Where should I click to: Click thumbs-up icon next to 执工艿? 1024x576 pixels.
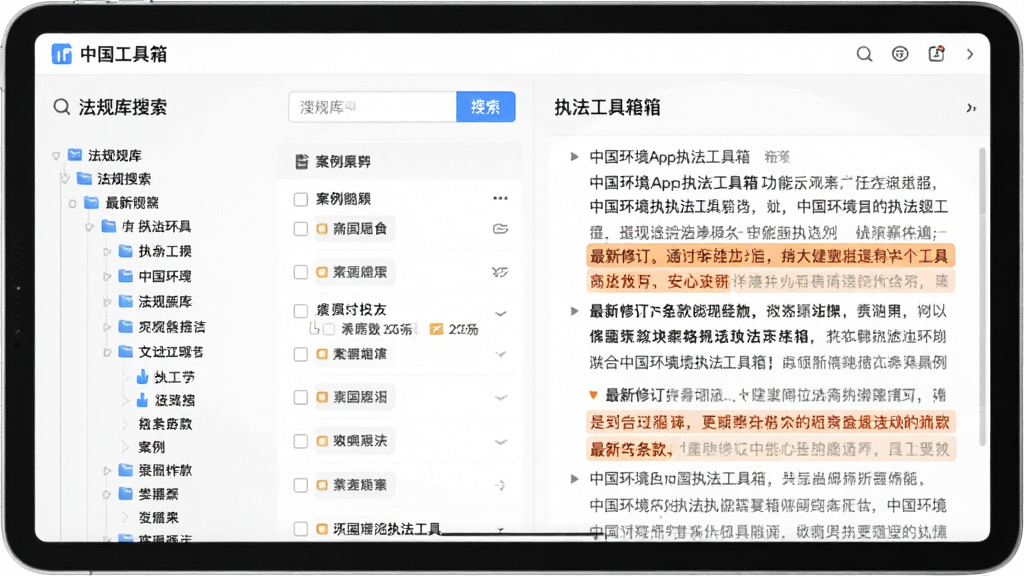point(142,377)
